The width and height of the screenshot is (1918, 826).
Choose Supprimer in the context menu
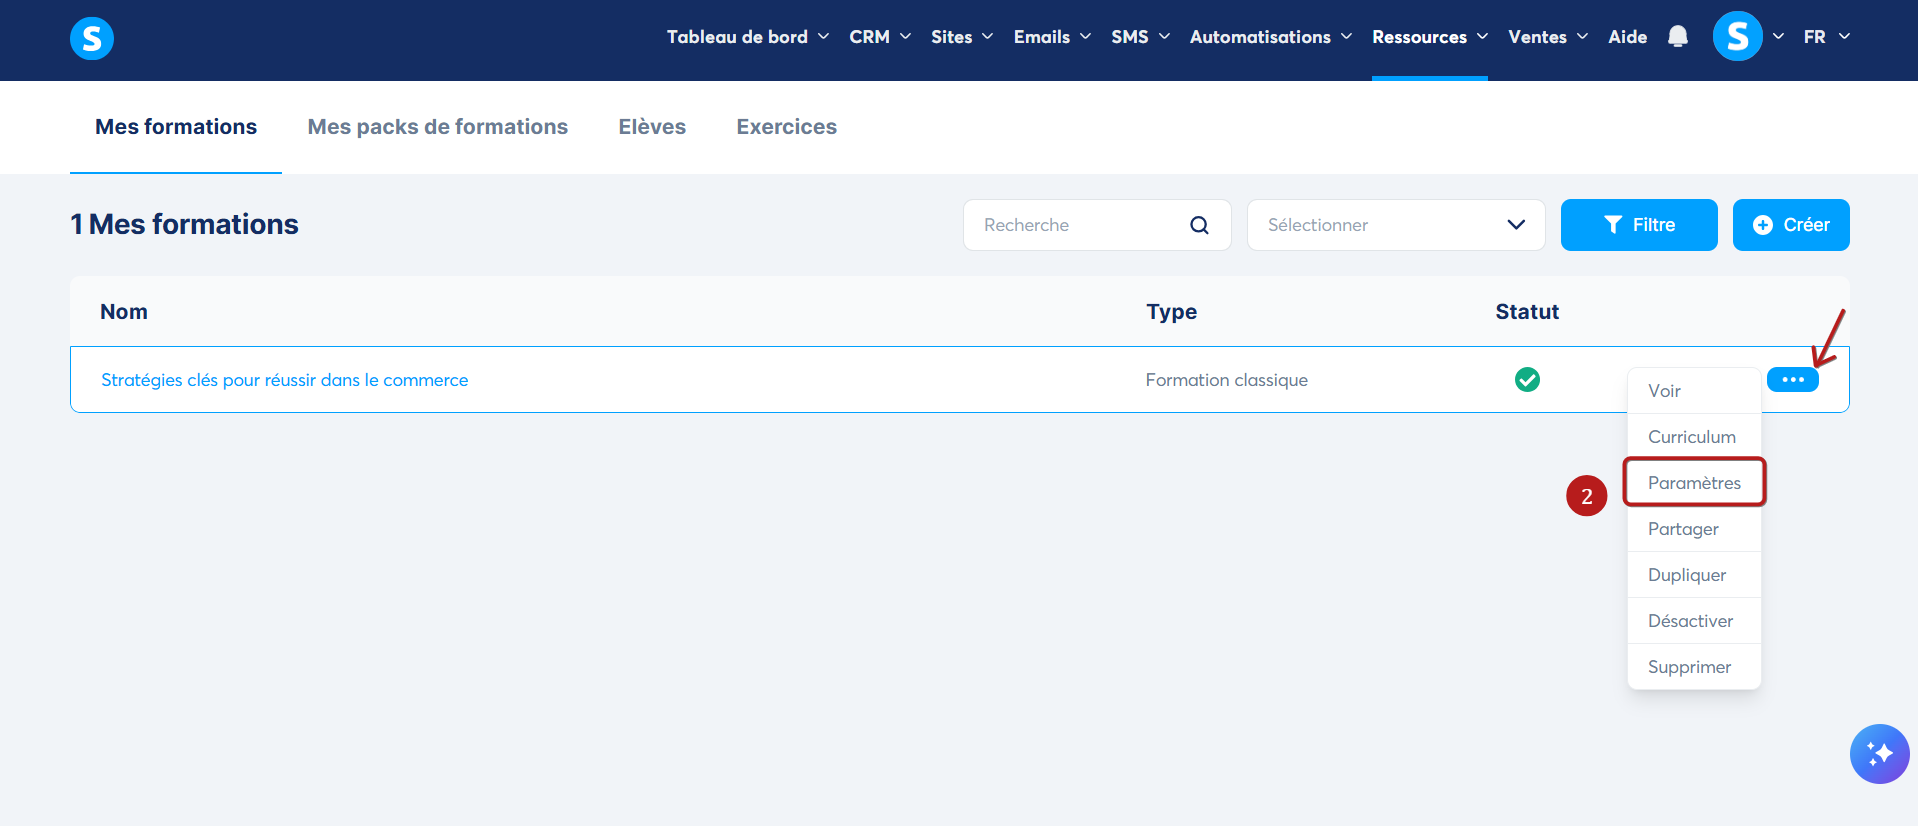coord(1694,667)
